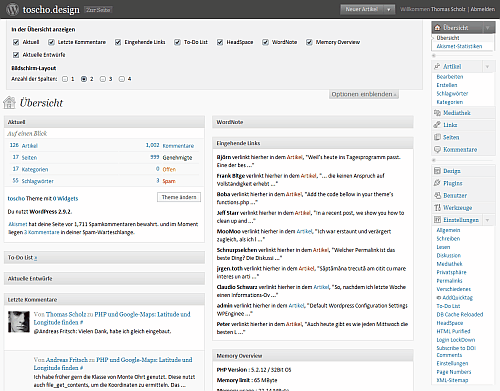Click the Links chain icon
Image resolution: width=500 pixels, height=391 pixels.
coord(437,125)
